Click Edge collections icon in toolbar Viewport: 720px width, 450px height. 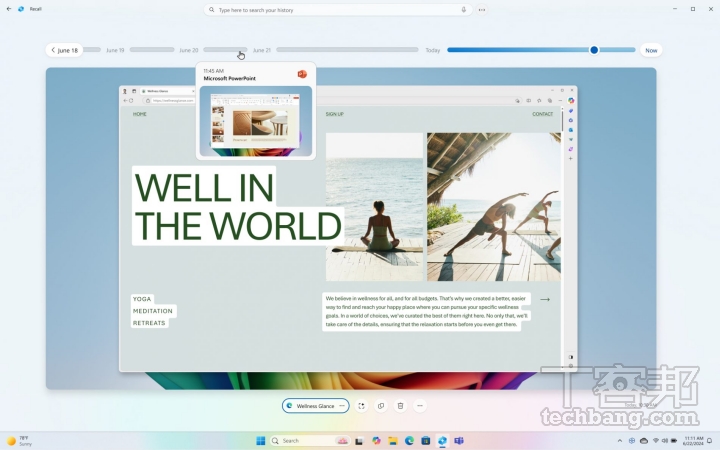(x=550, y=101)
